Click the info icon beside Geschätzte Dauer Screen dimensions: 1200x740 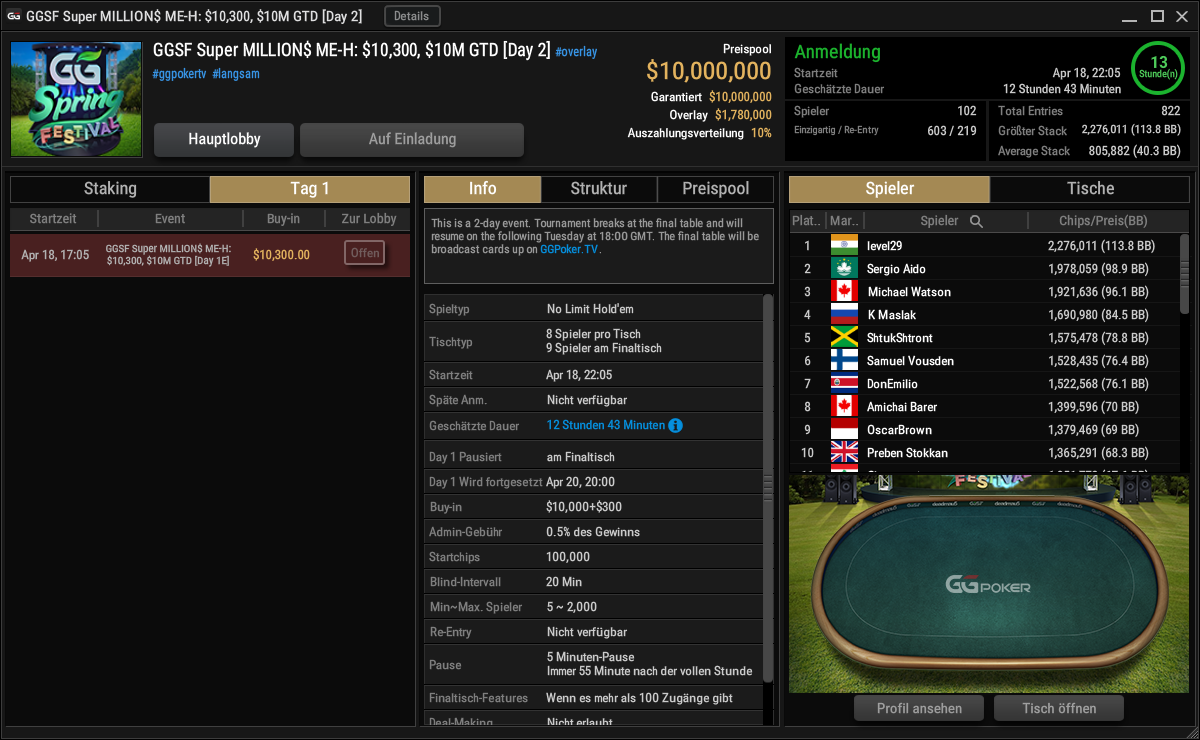pos(676,425)
